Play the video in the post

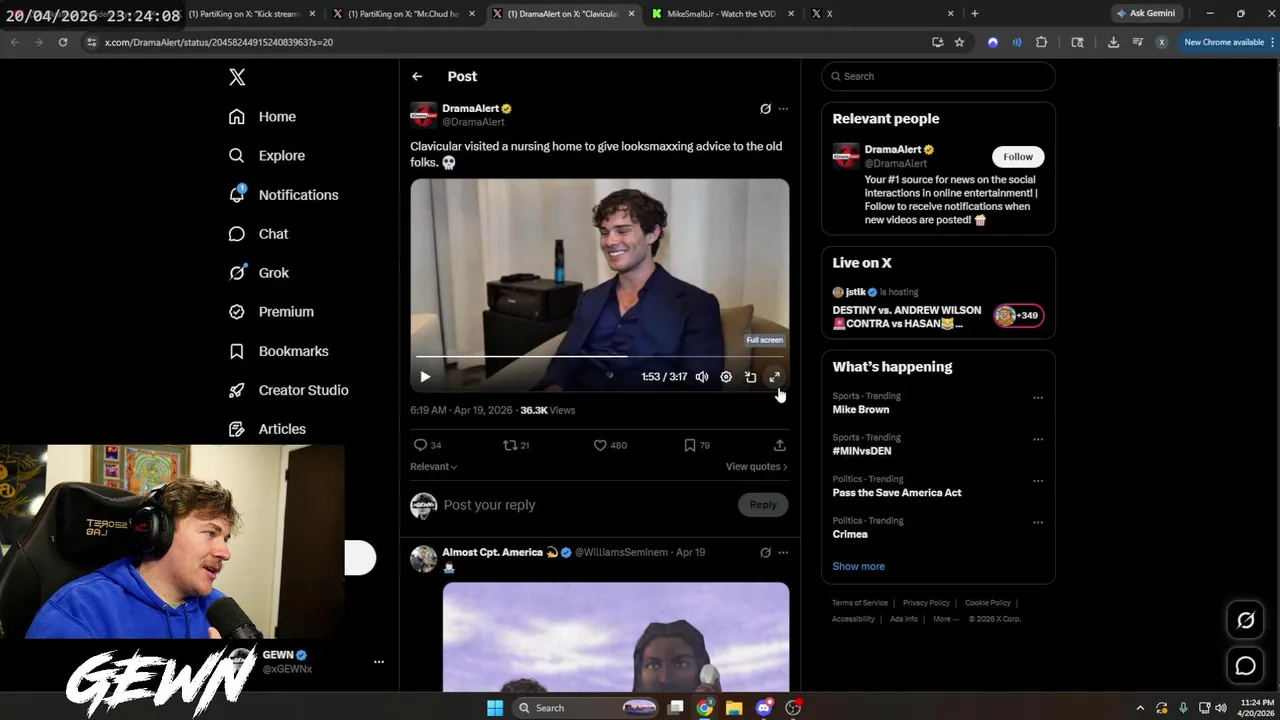point(425,377)
